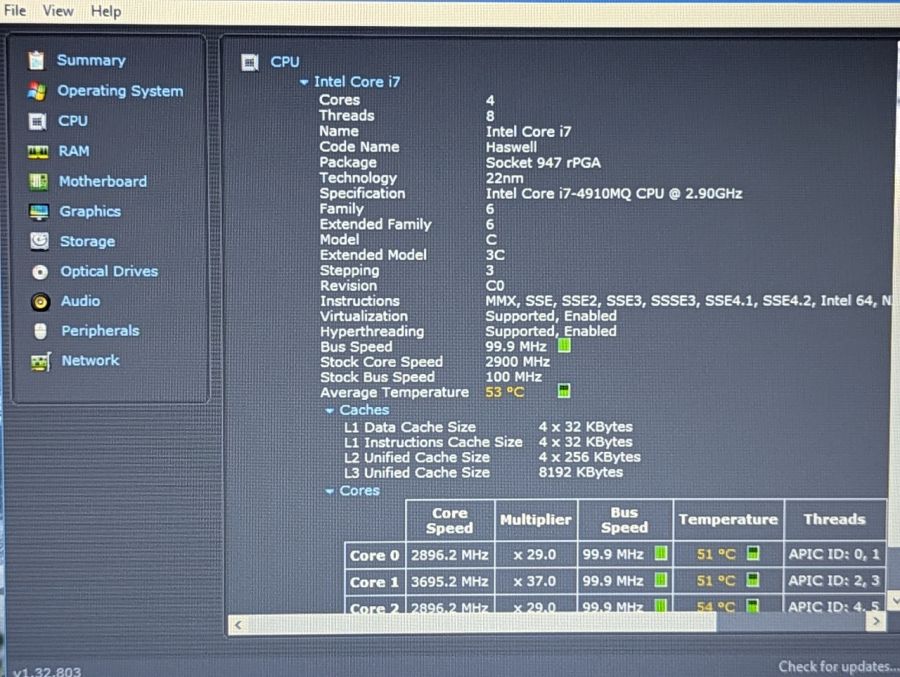
Task: Click the CPU chip icon in sidebar
Action: [x=37, y=121]
